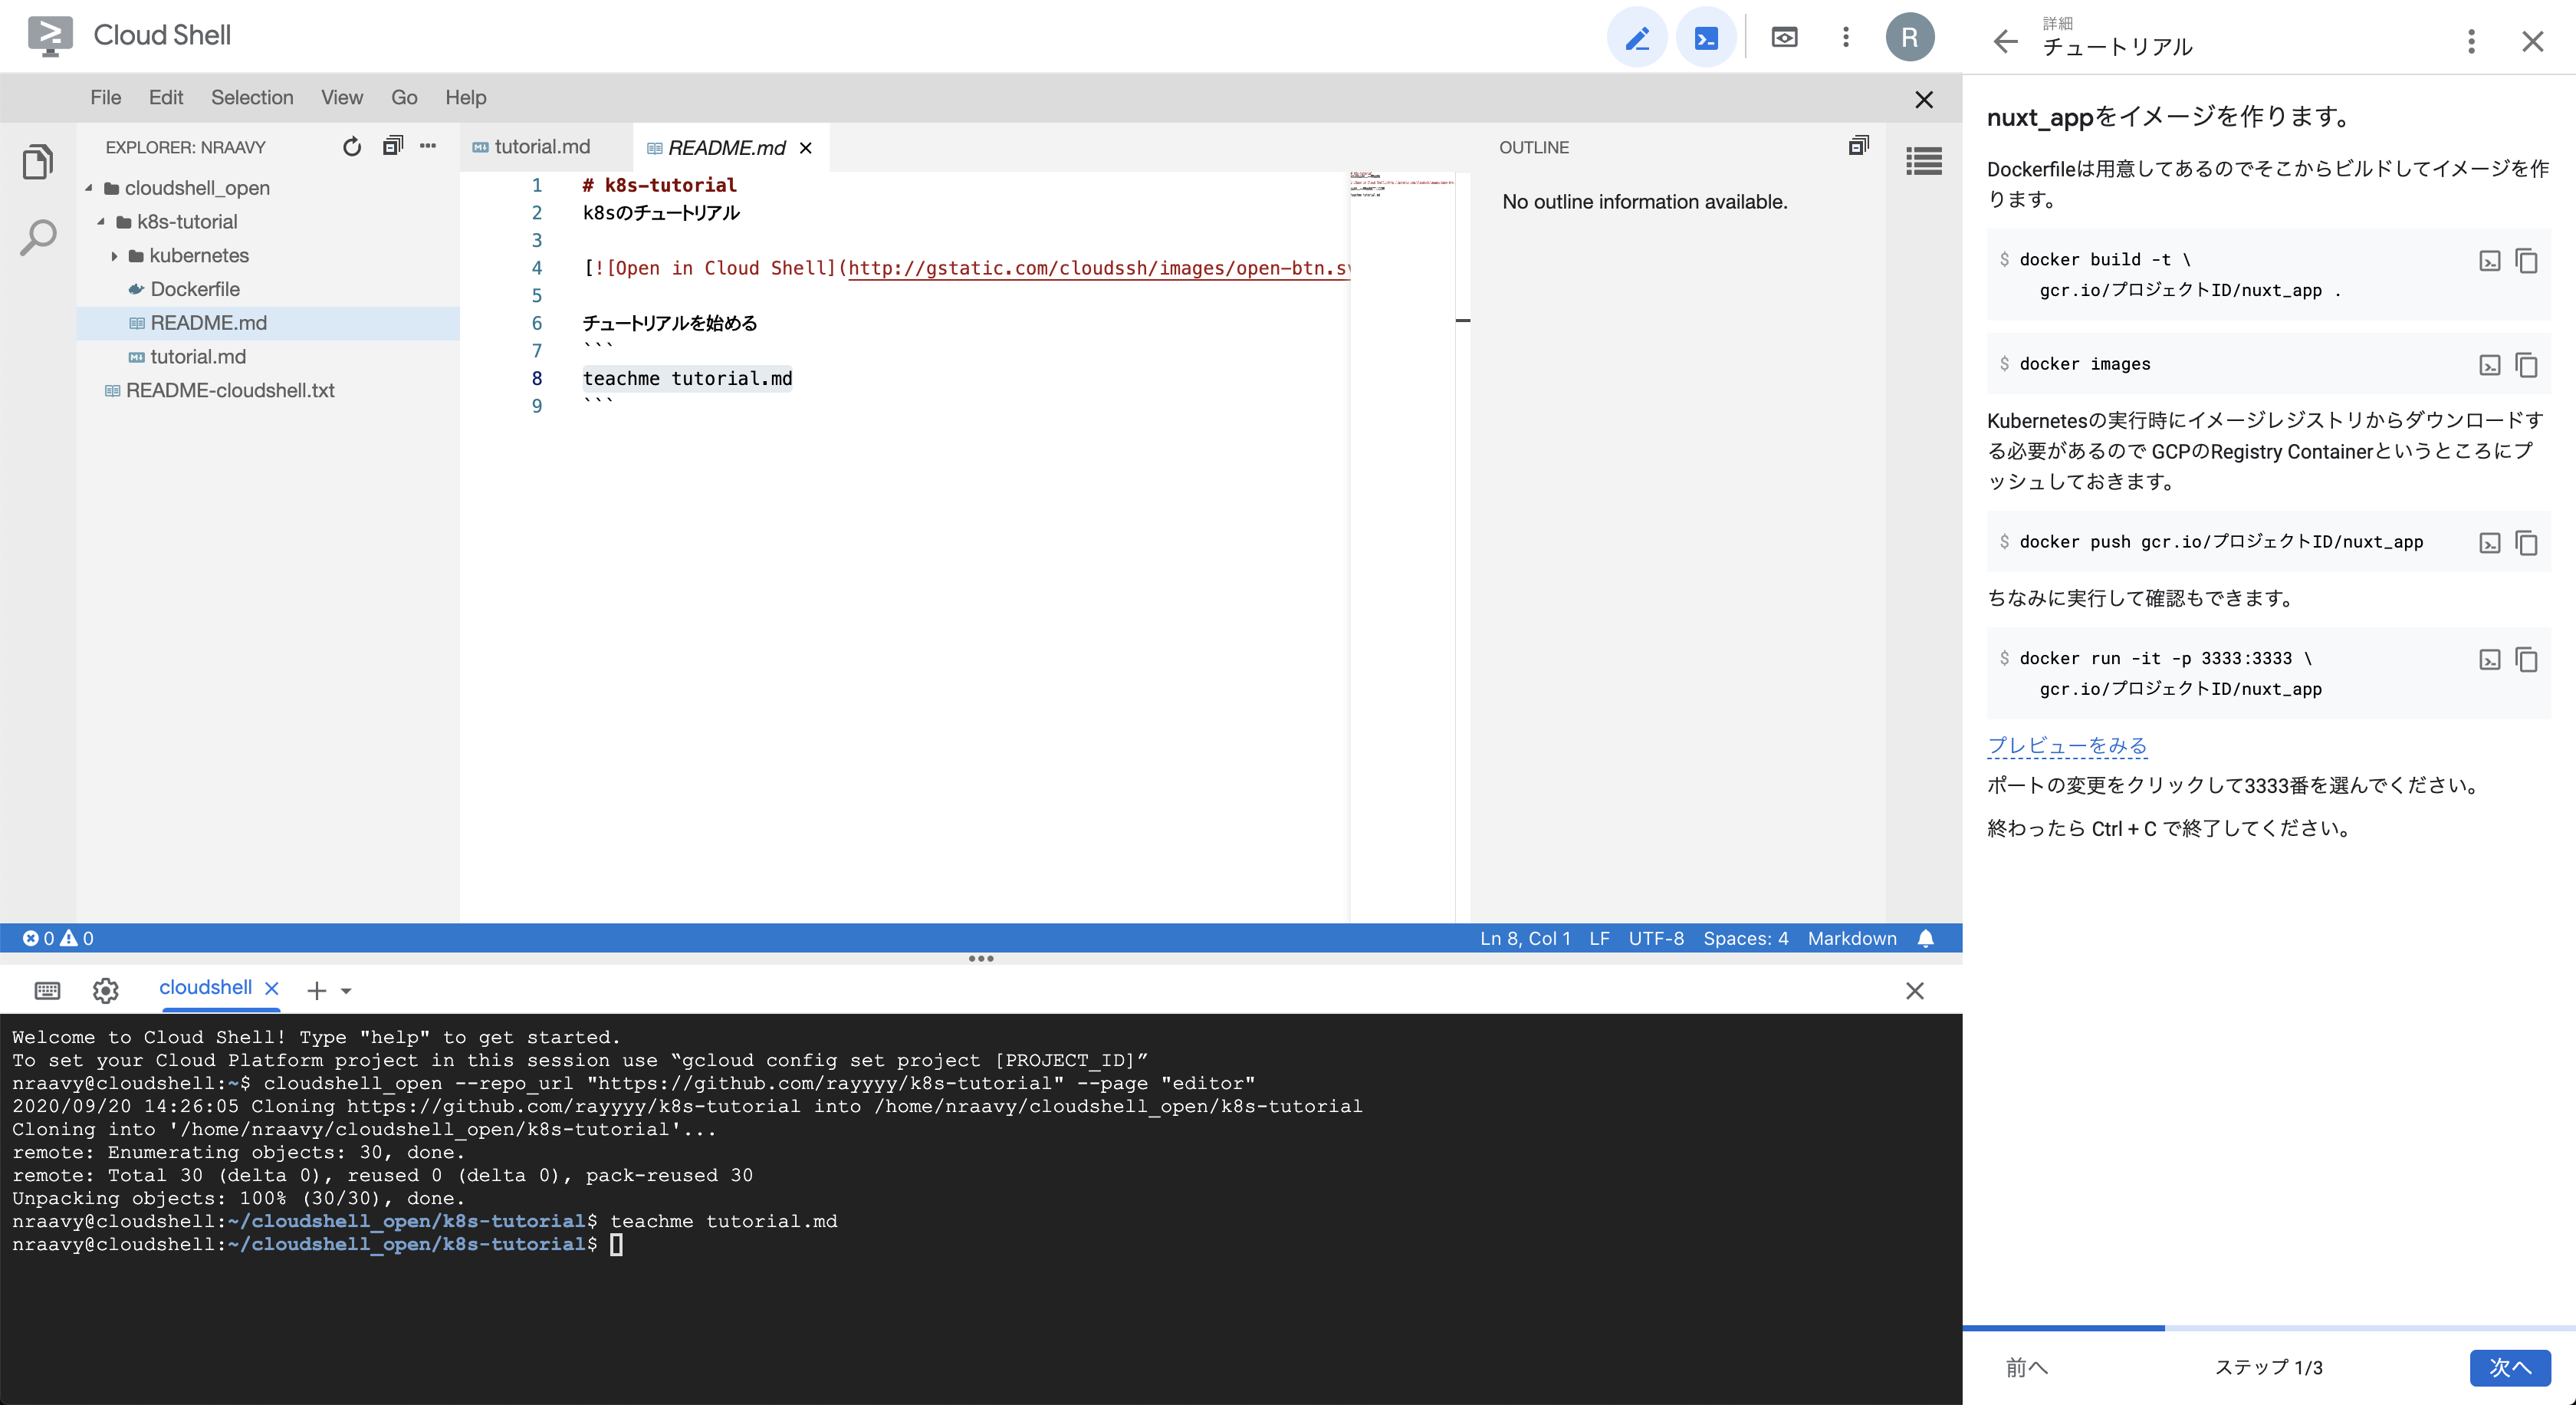The width and height of the screenshot is (2576, 1405).
Task: Collapse all folders in Explorer
Action: tap(392, 146)
